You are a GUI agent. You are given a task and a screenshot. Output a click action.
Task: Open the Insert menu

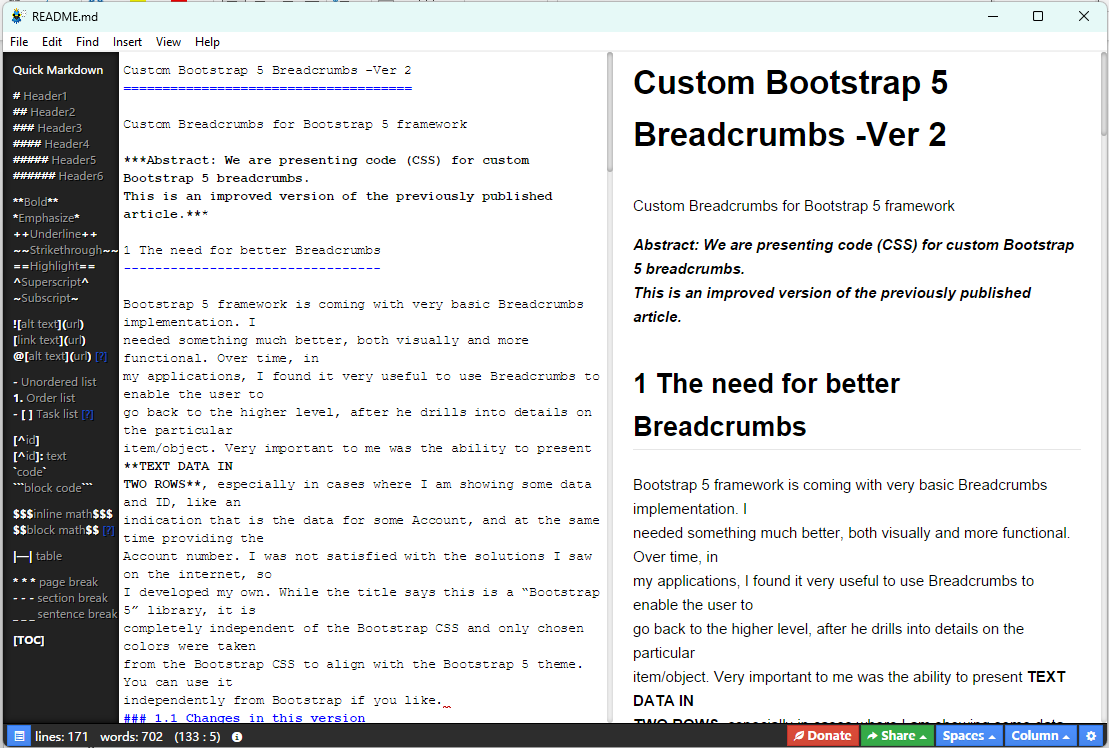point(127,42)
